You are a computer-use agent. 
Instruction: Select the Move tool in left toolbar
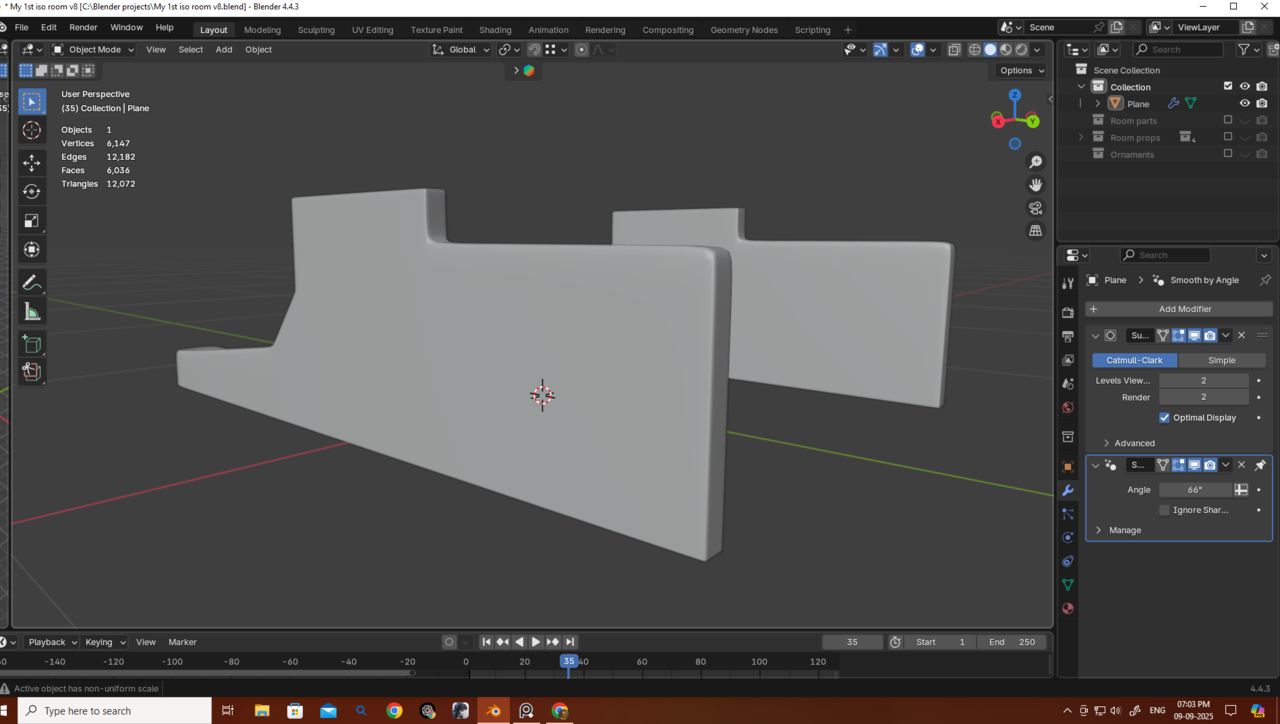[x=32, y=162]
